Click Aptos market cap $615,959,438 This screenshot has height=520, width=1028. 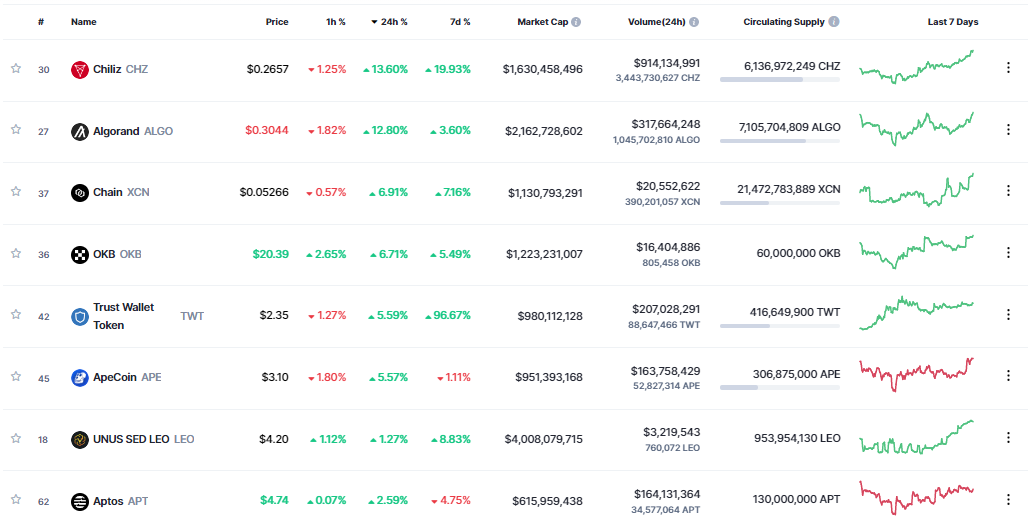point(547,501)
